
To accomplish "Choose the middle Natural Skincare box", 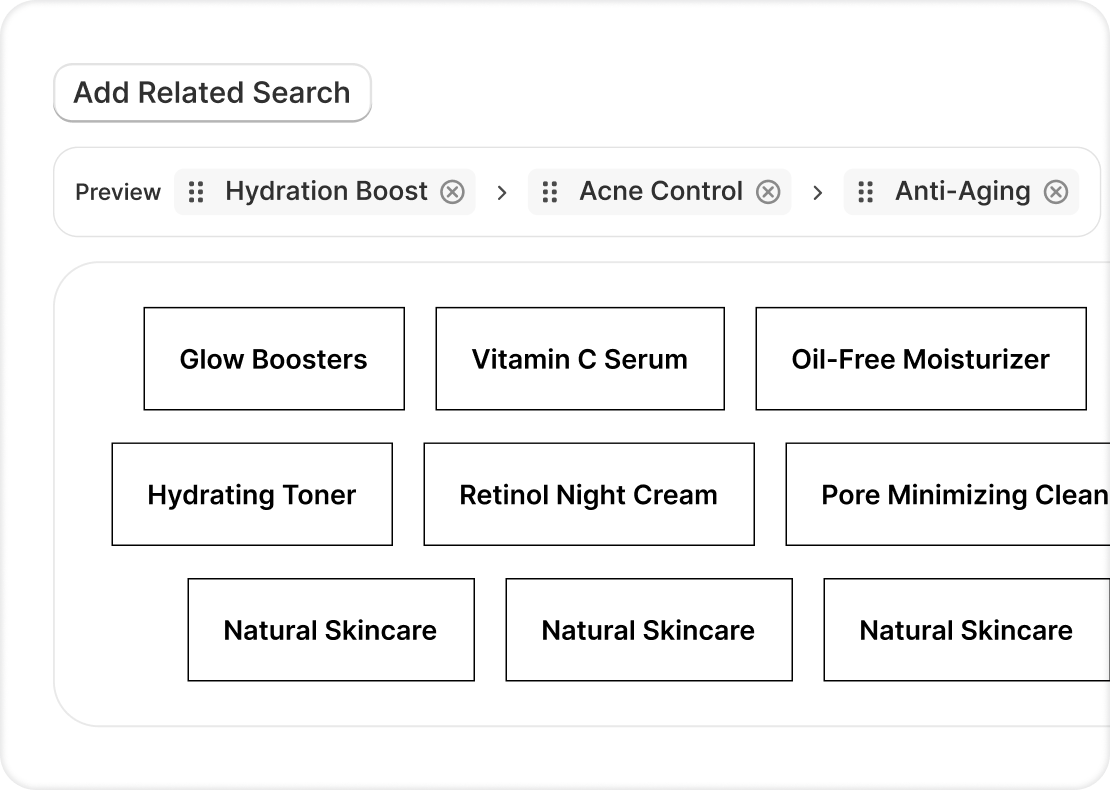I will coord(649,630).
